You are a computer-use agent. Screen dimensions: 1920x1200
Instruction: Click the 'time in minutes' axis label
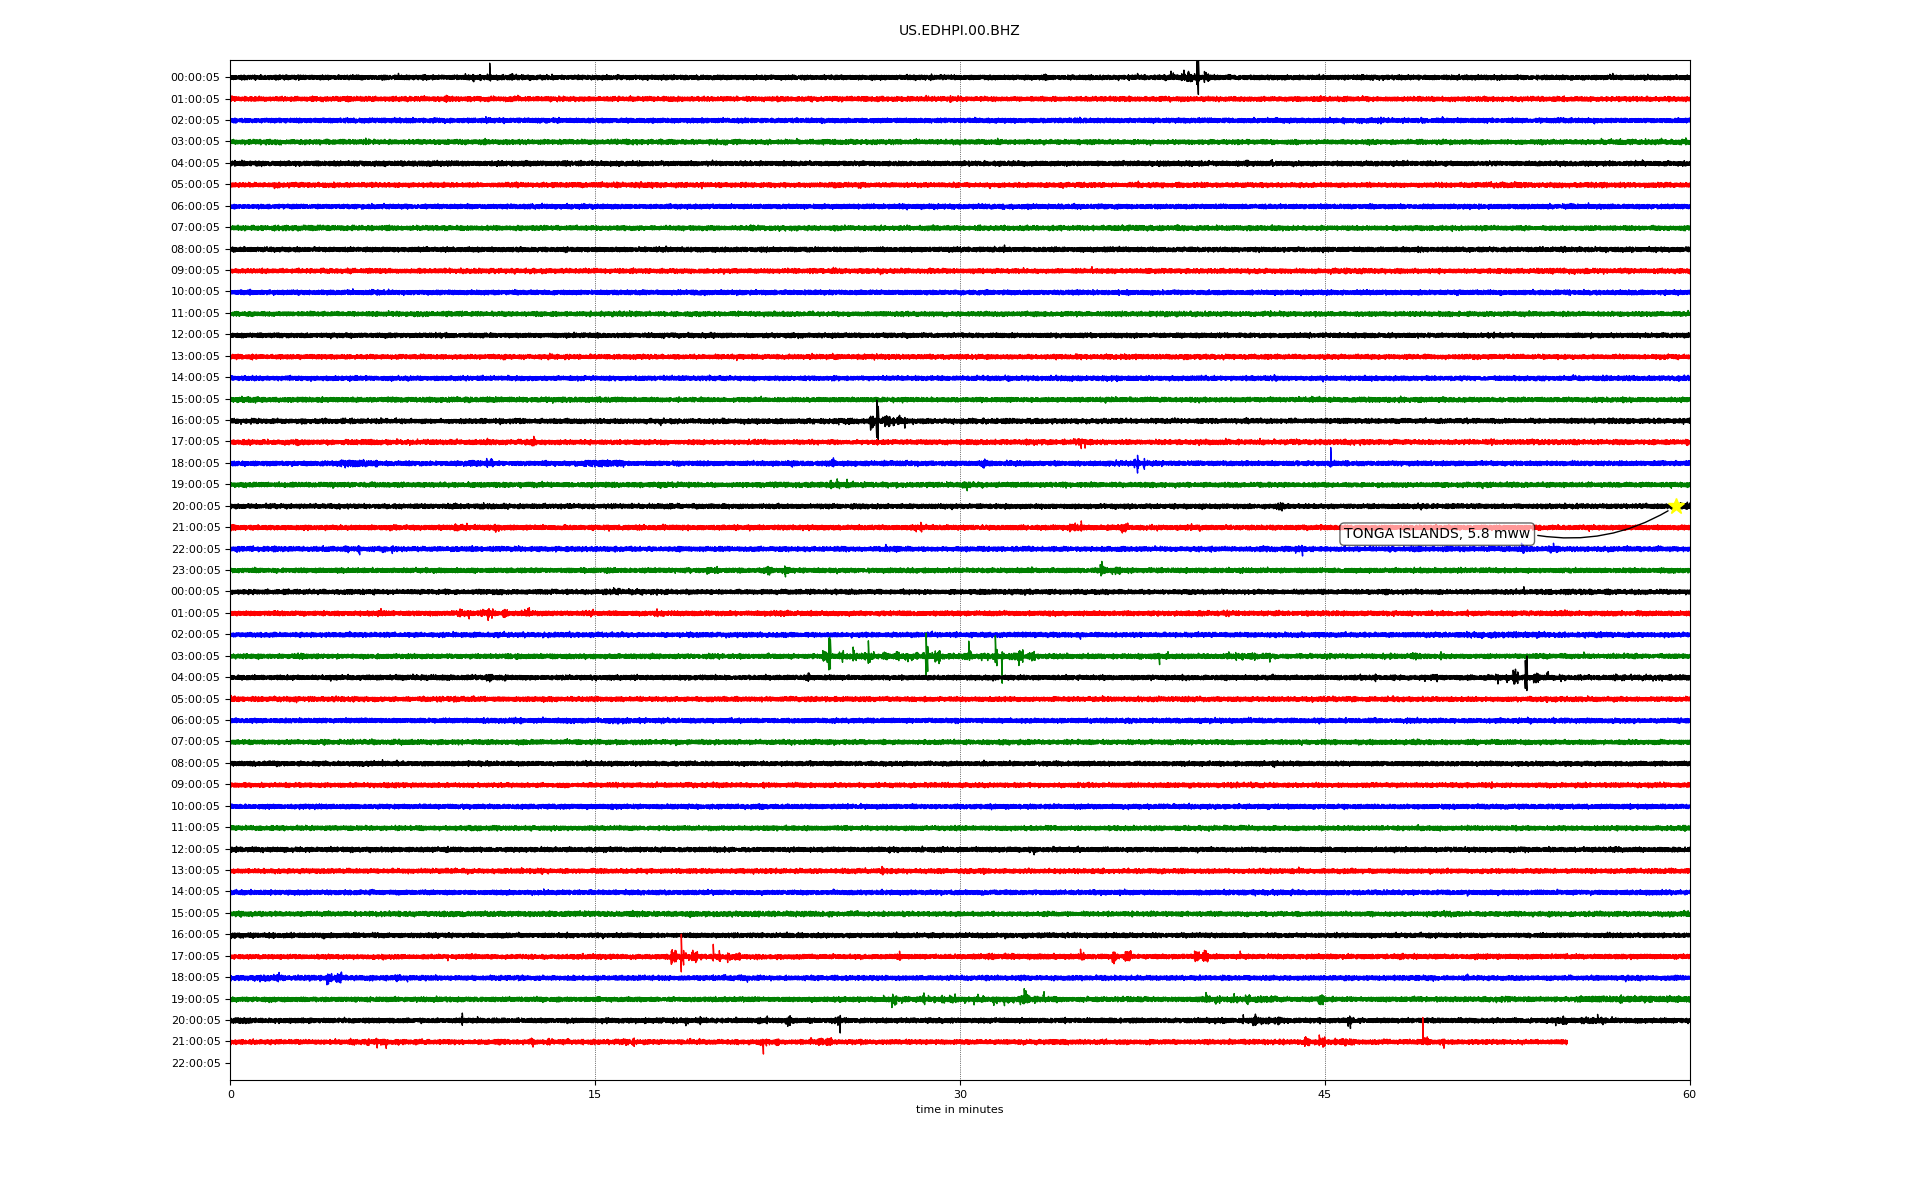(959, 1109)
